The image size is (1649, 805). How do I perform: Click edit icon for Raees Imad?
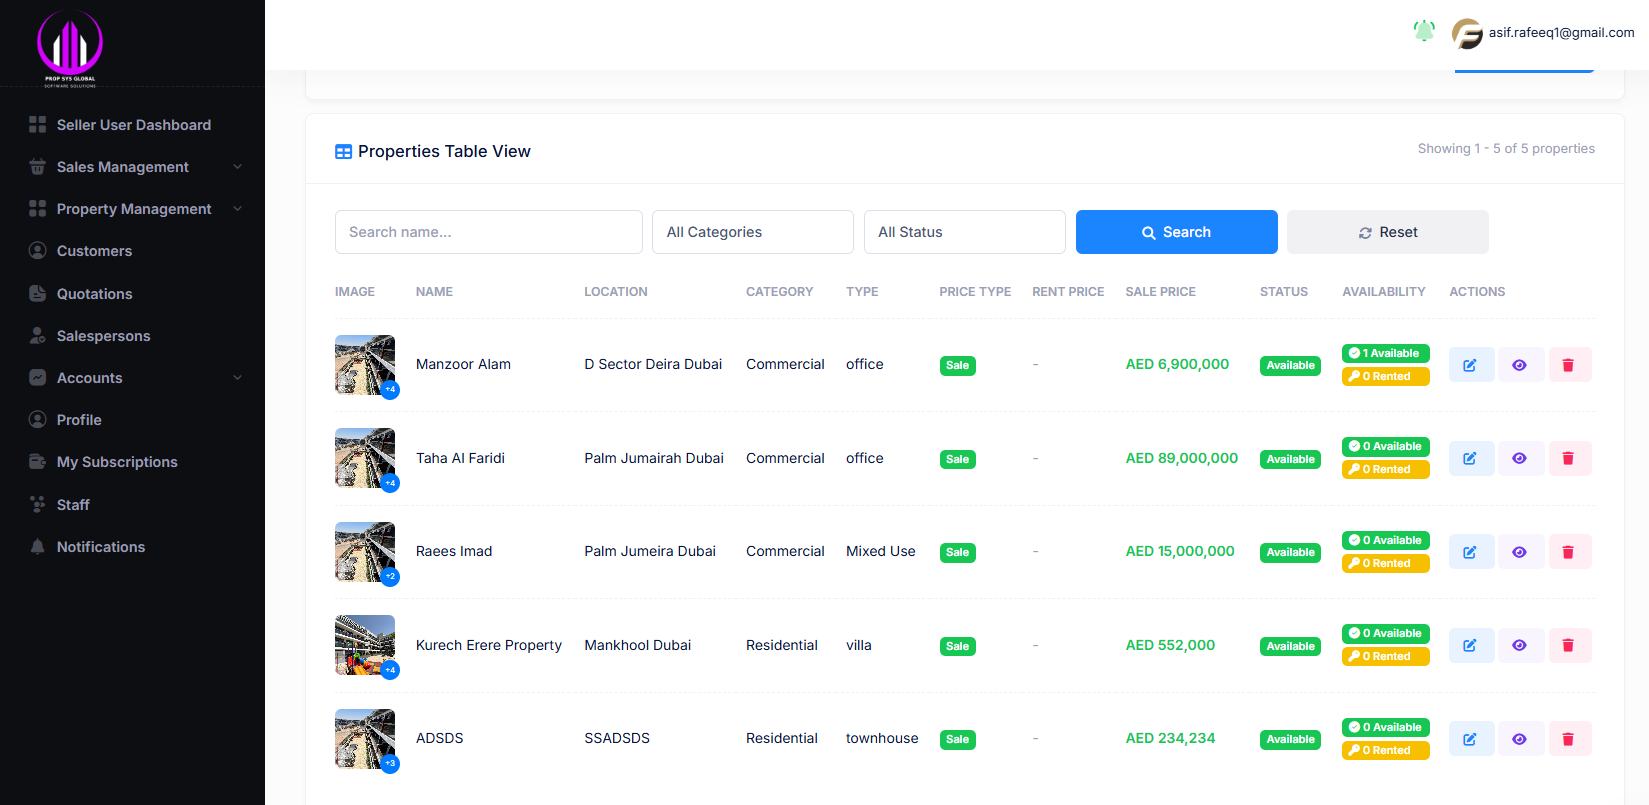1470,552
